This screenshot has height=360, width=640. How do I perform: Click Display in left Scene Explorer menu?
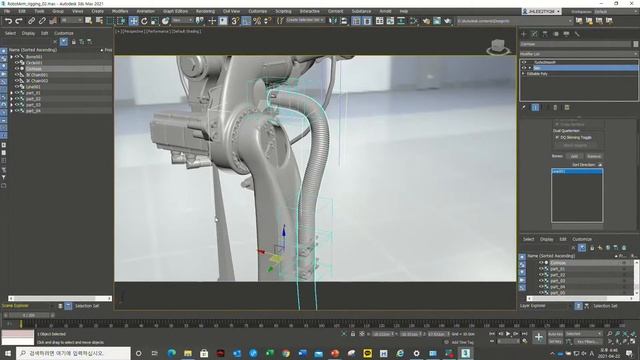pos(28,33)
